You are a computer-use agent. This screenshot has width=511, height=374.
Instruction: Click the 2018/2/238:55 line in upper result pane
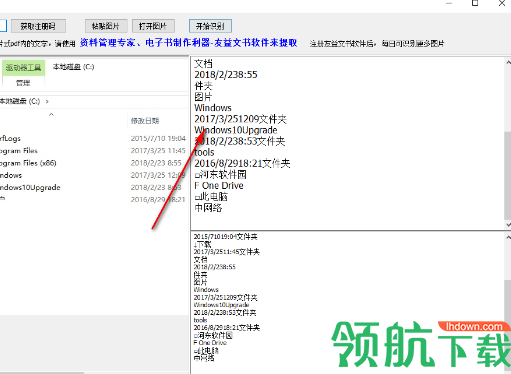click(x=226, y=75)
